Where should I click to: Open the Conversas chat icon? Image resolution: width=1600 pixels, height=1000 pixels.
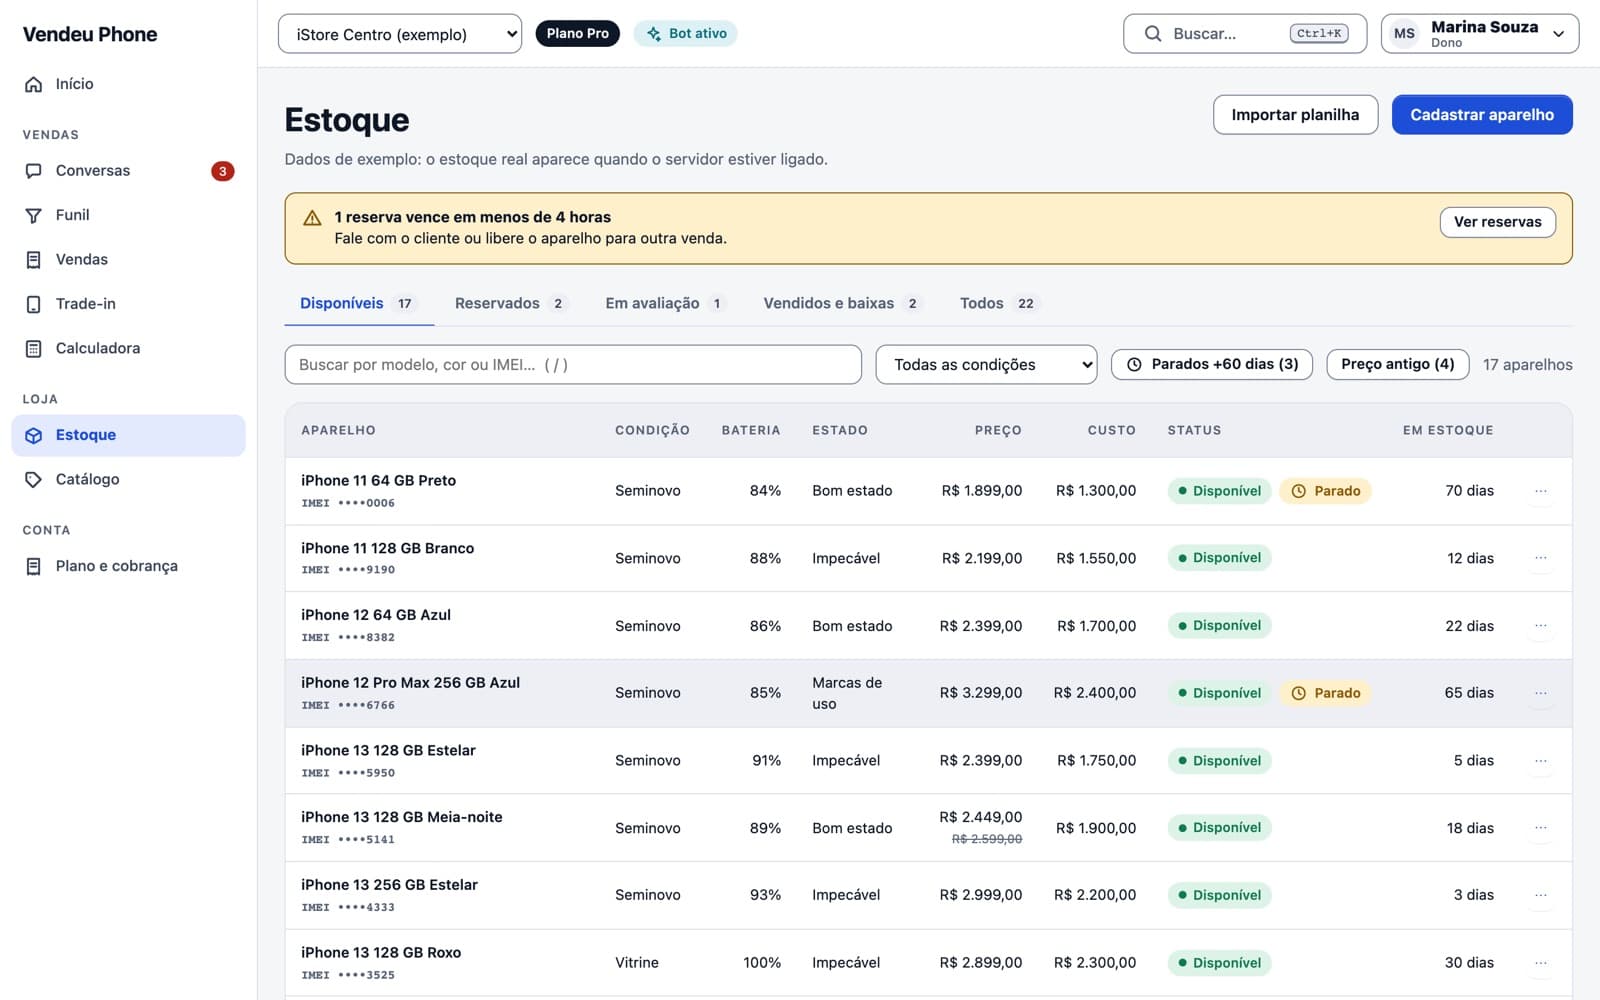[x=33, y=171]
